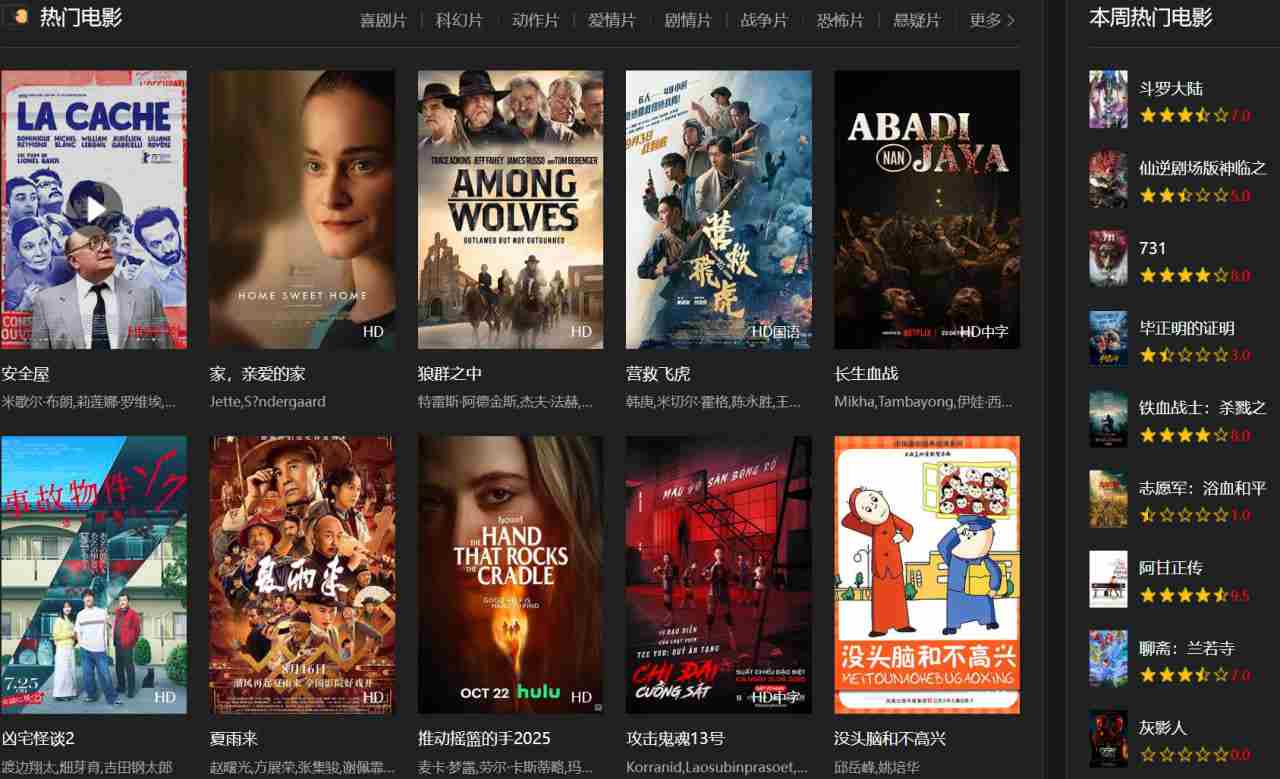The height and width of the screenshot is (779, 1280).
Task: Open The Hand That Rocks the Cradle poster
Action: (510, 574)
